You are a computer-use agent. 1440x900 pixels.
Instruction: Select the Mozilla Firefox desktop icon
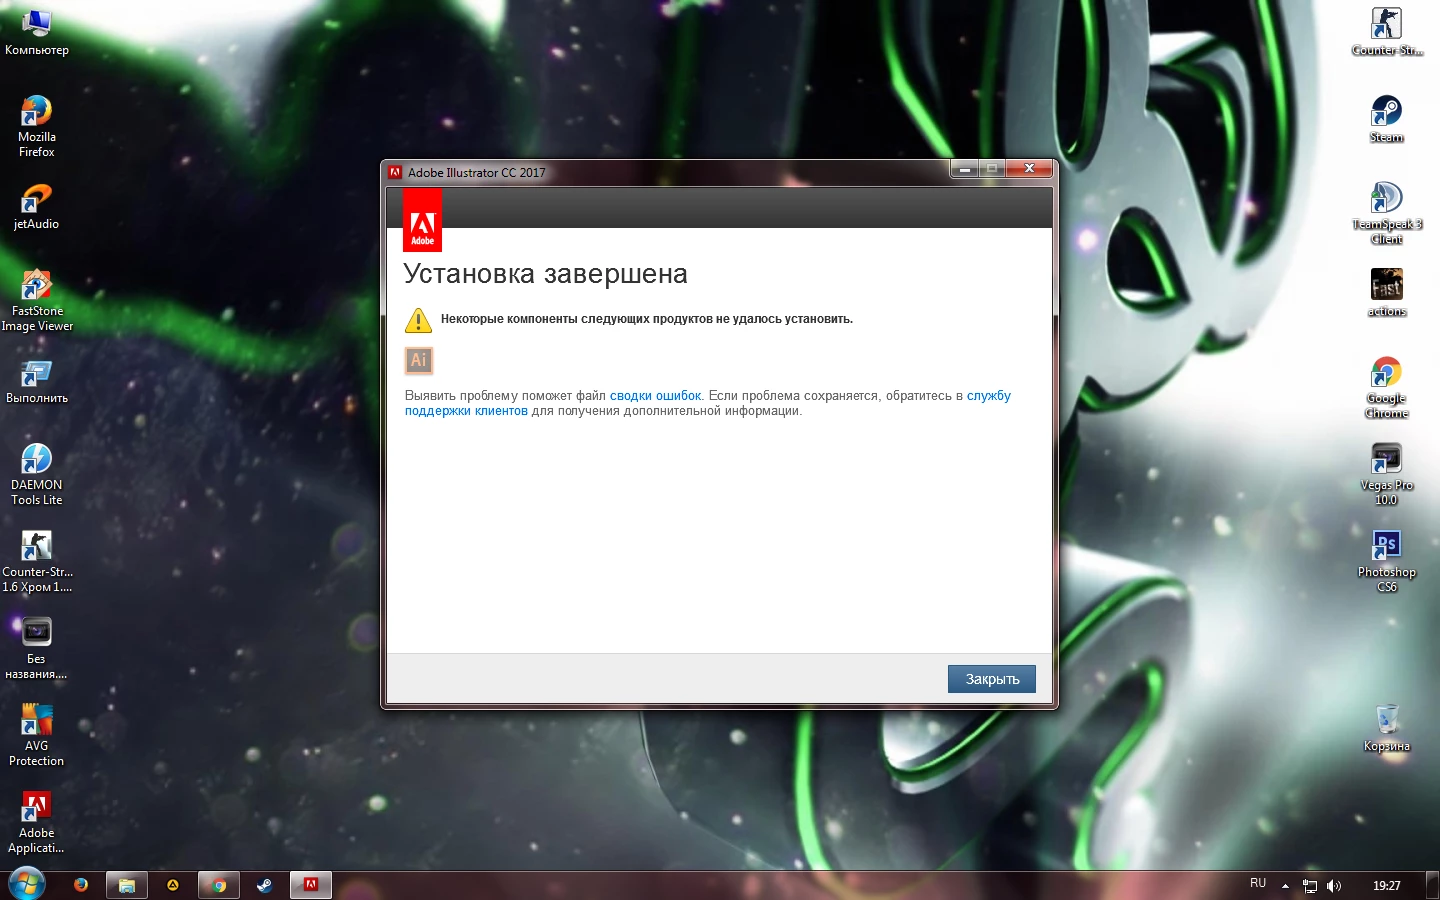[x=37, y=126]
